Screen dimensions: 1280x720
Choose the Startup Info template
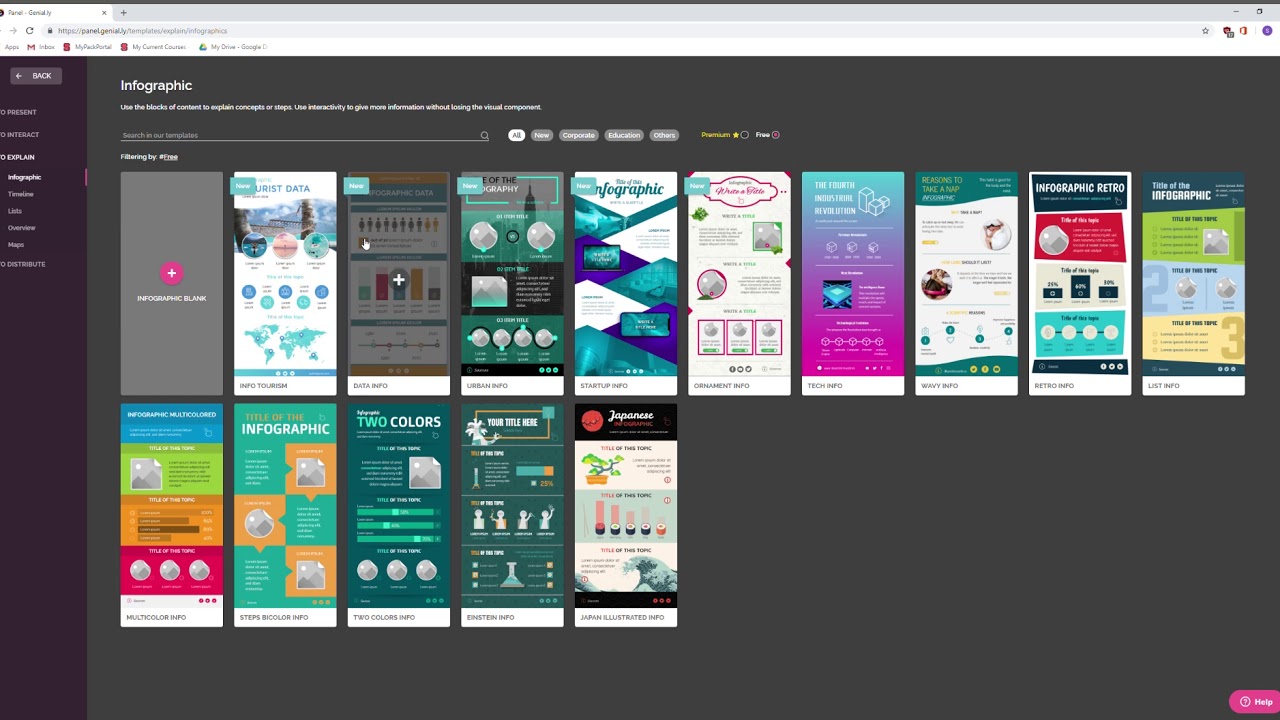pos(626,284)
